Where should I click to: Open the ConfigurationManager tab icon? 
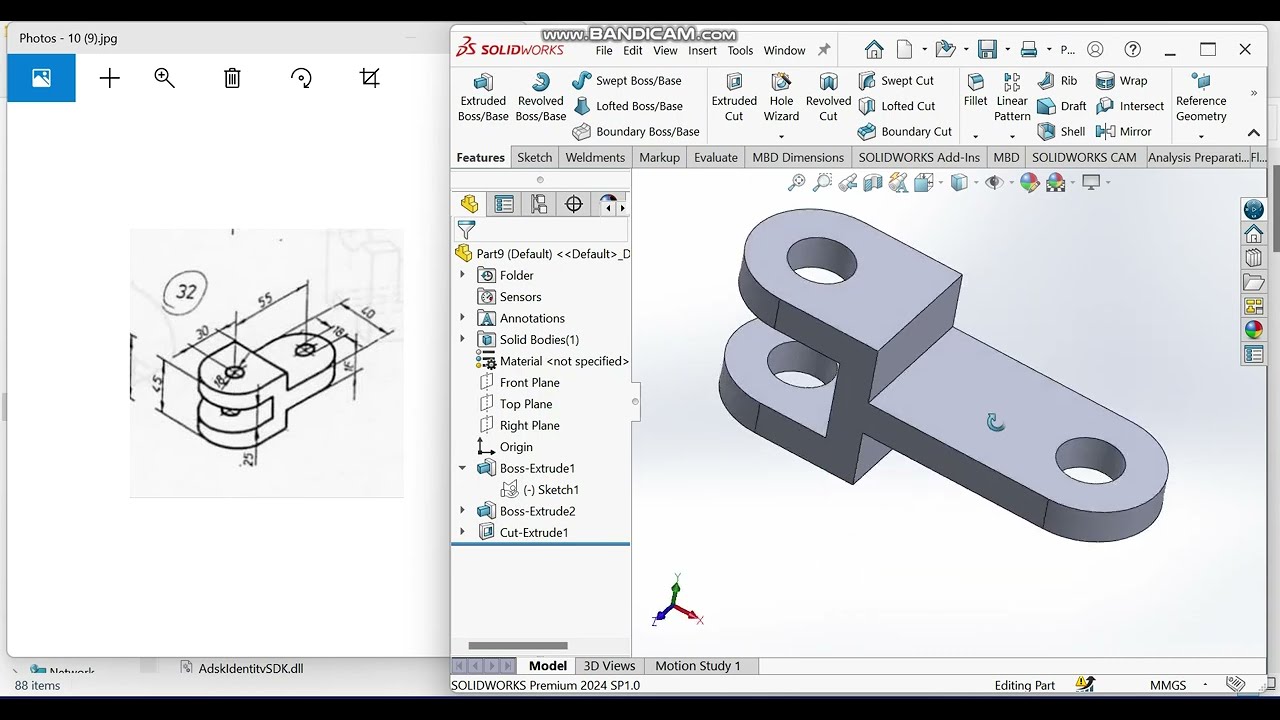[539, 204]
